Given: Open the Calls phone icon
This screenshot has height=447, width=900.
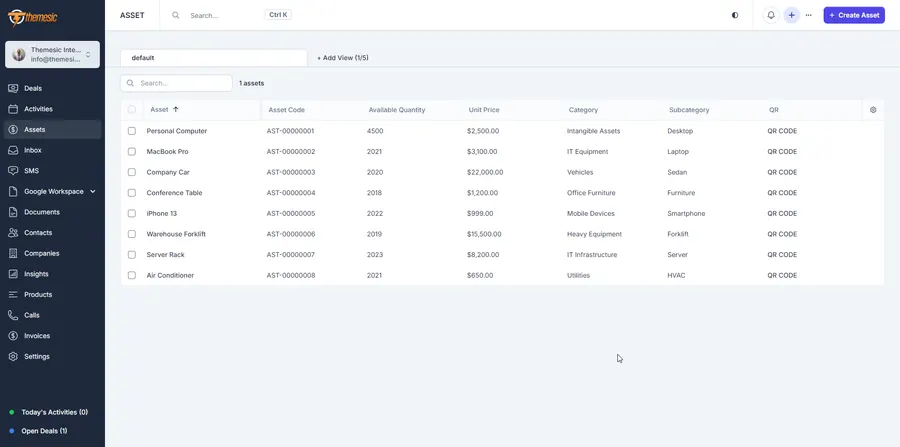Looking at the screenshot, I should point(13,316).
